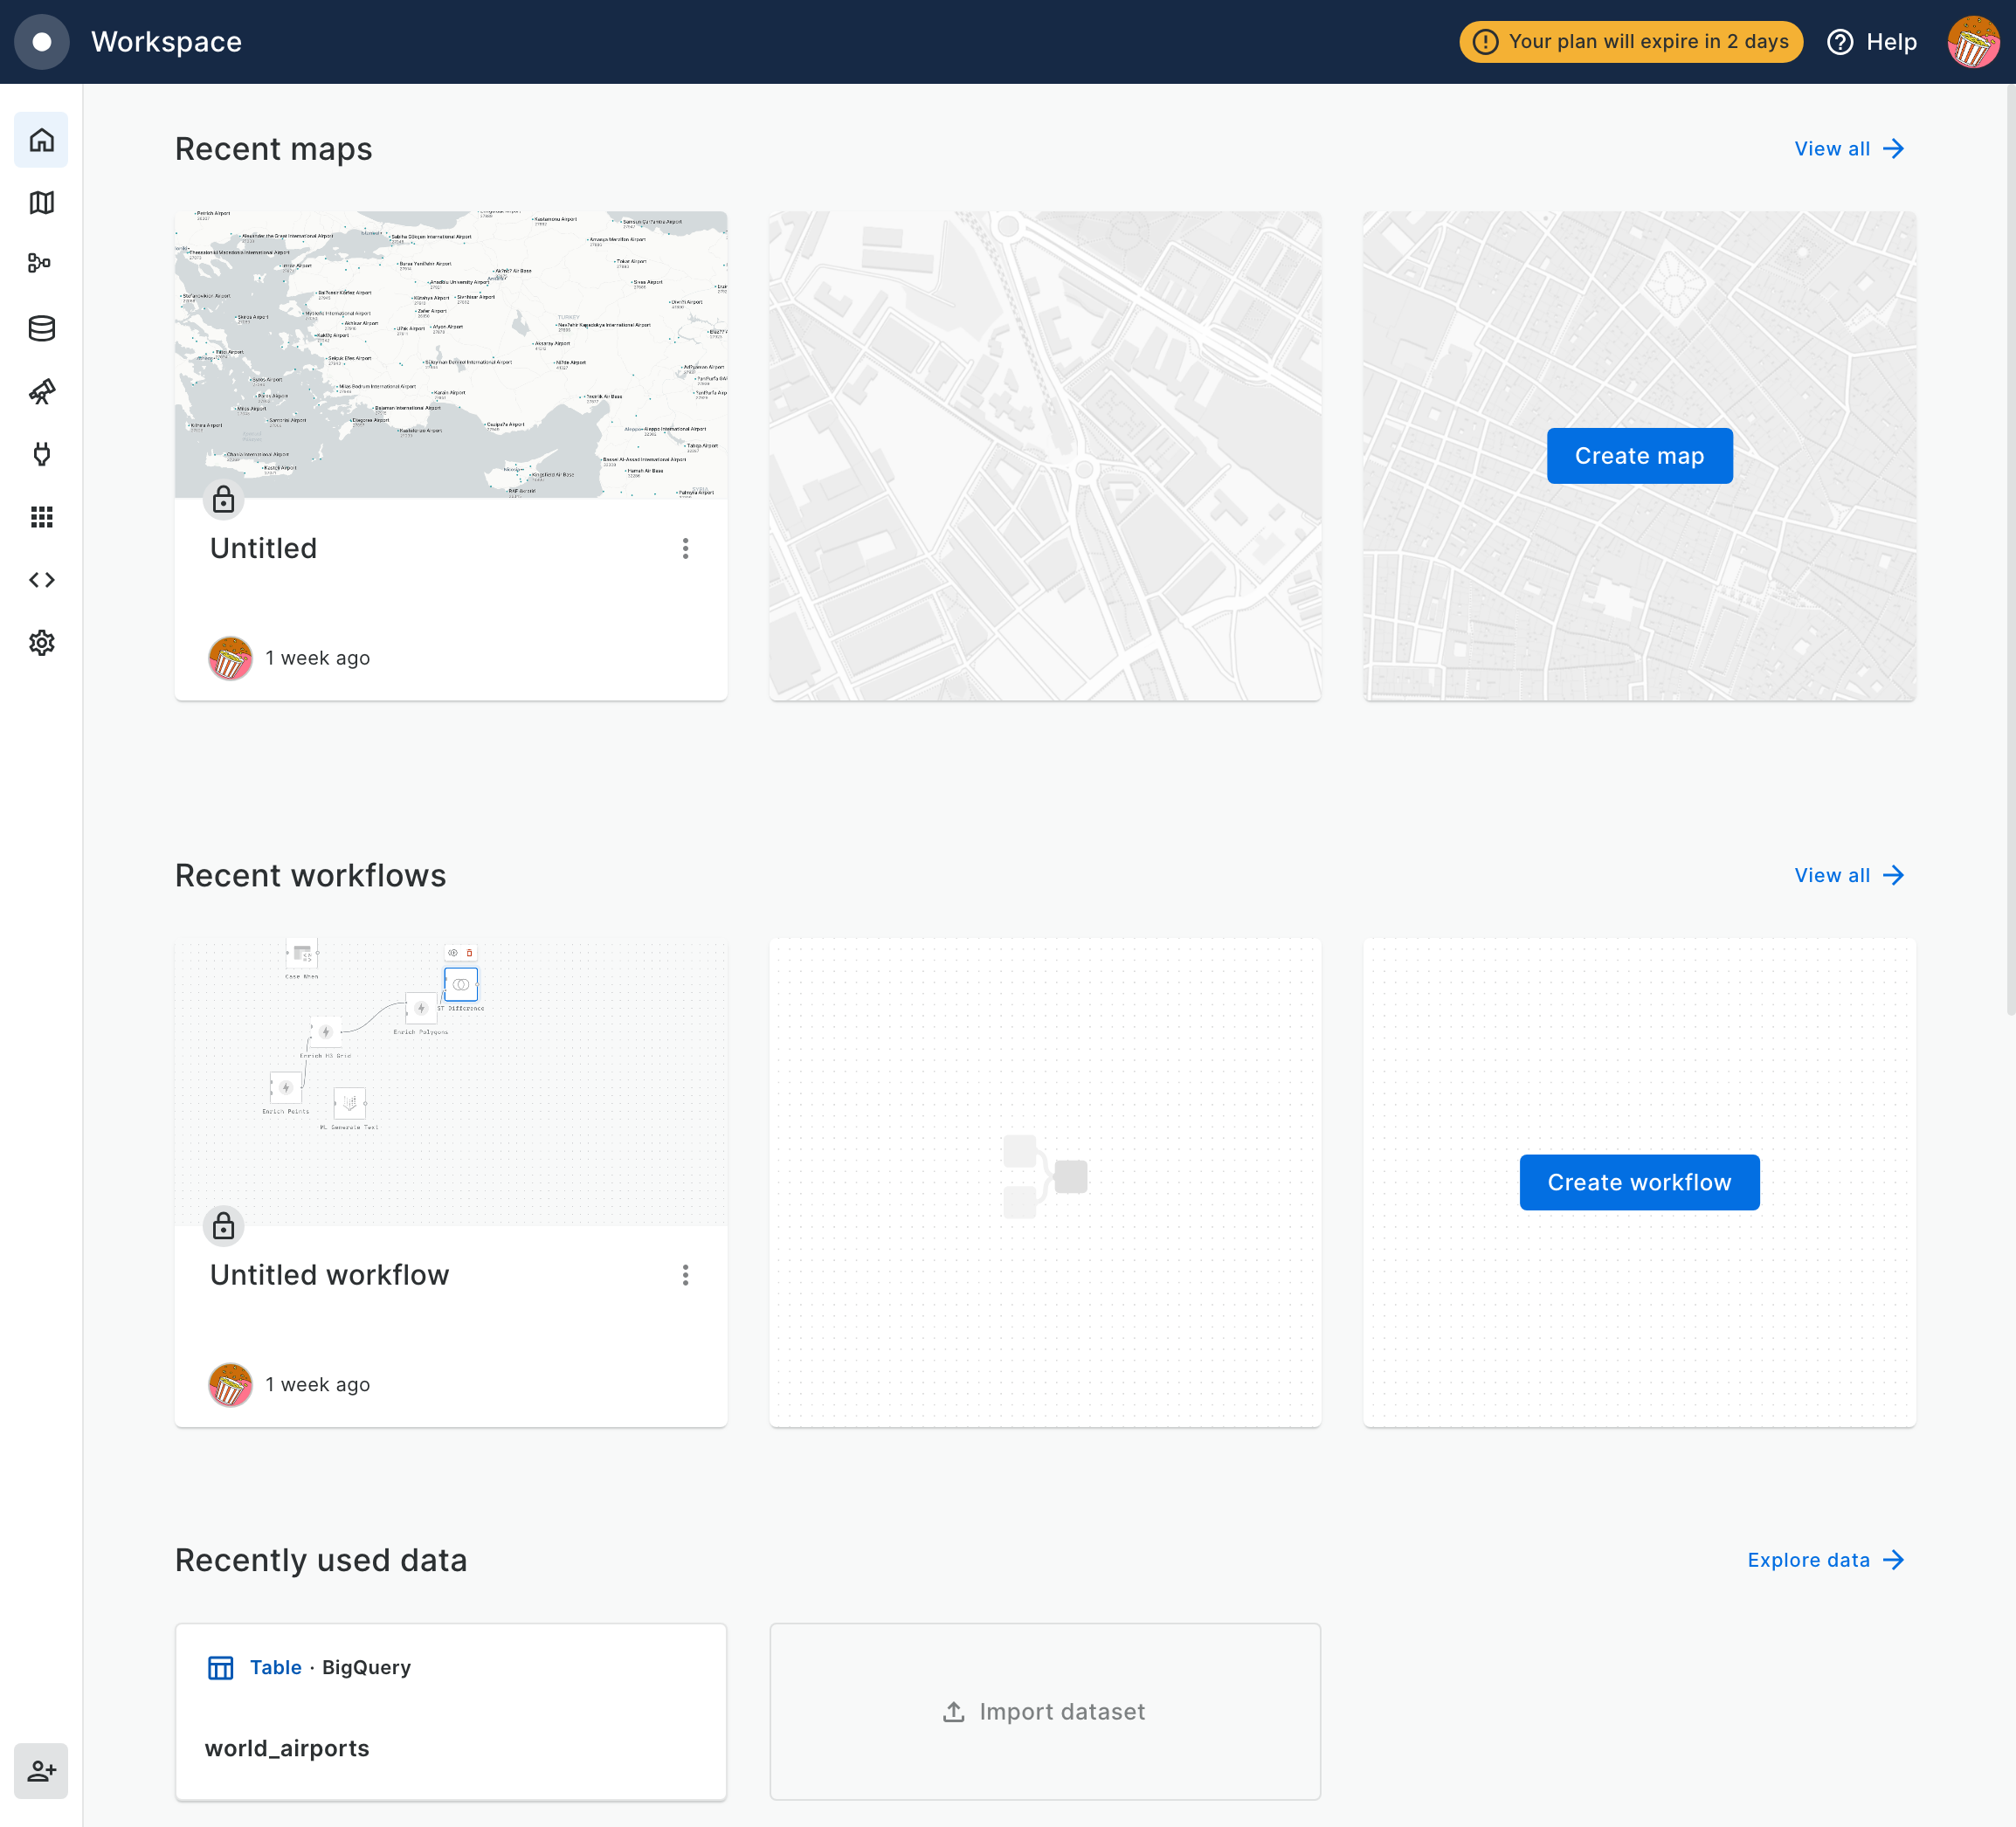Screen dimensions: 2016x1827
Task: Open options menu for Untitled map
Action: point(685,548)
